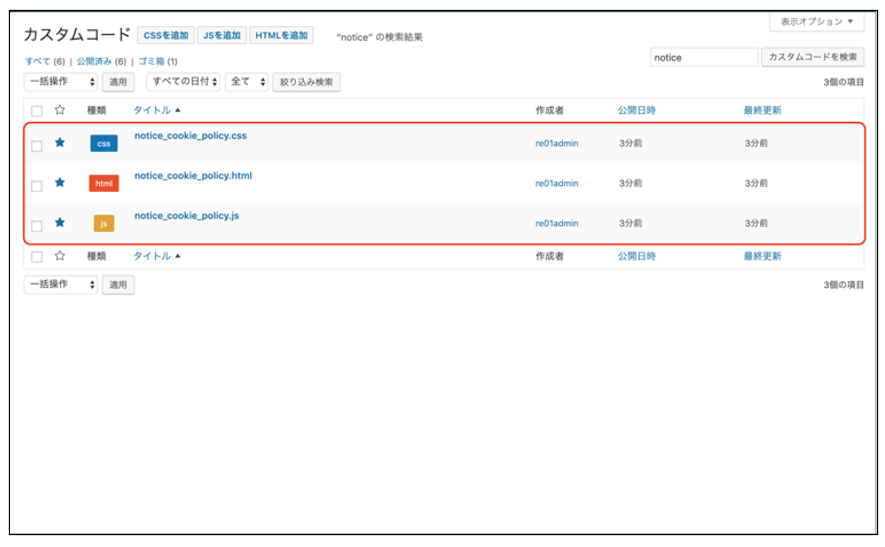Open re01admin author link in html row
The height and width of the screenshot is (547, 885).
pos(557,183)
